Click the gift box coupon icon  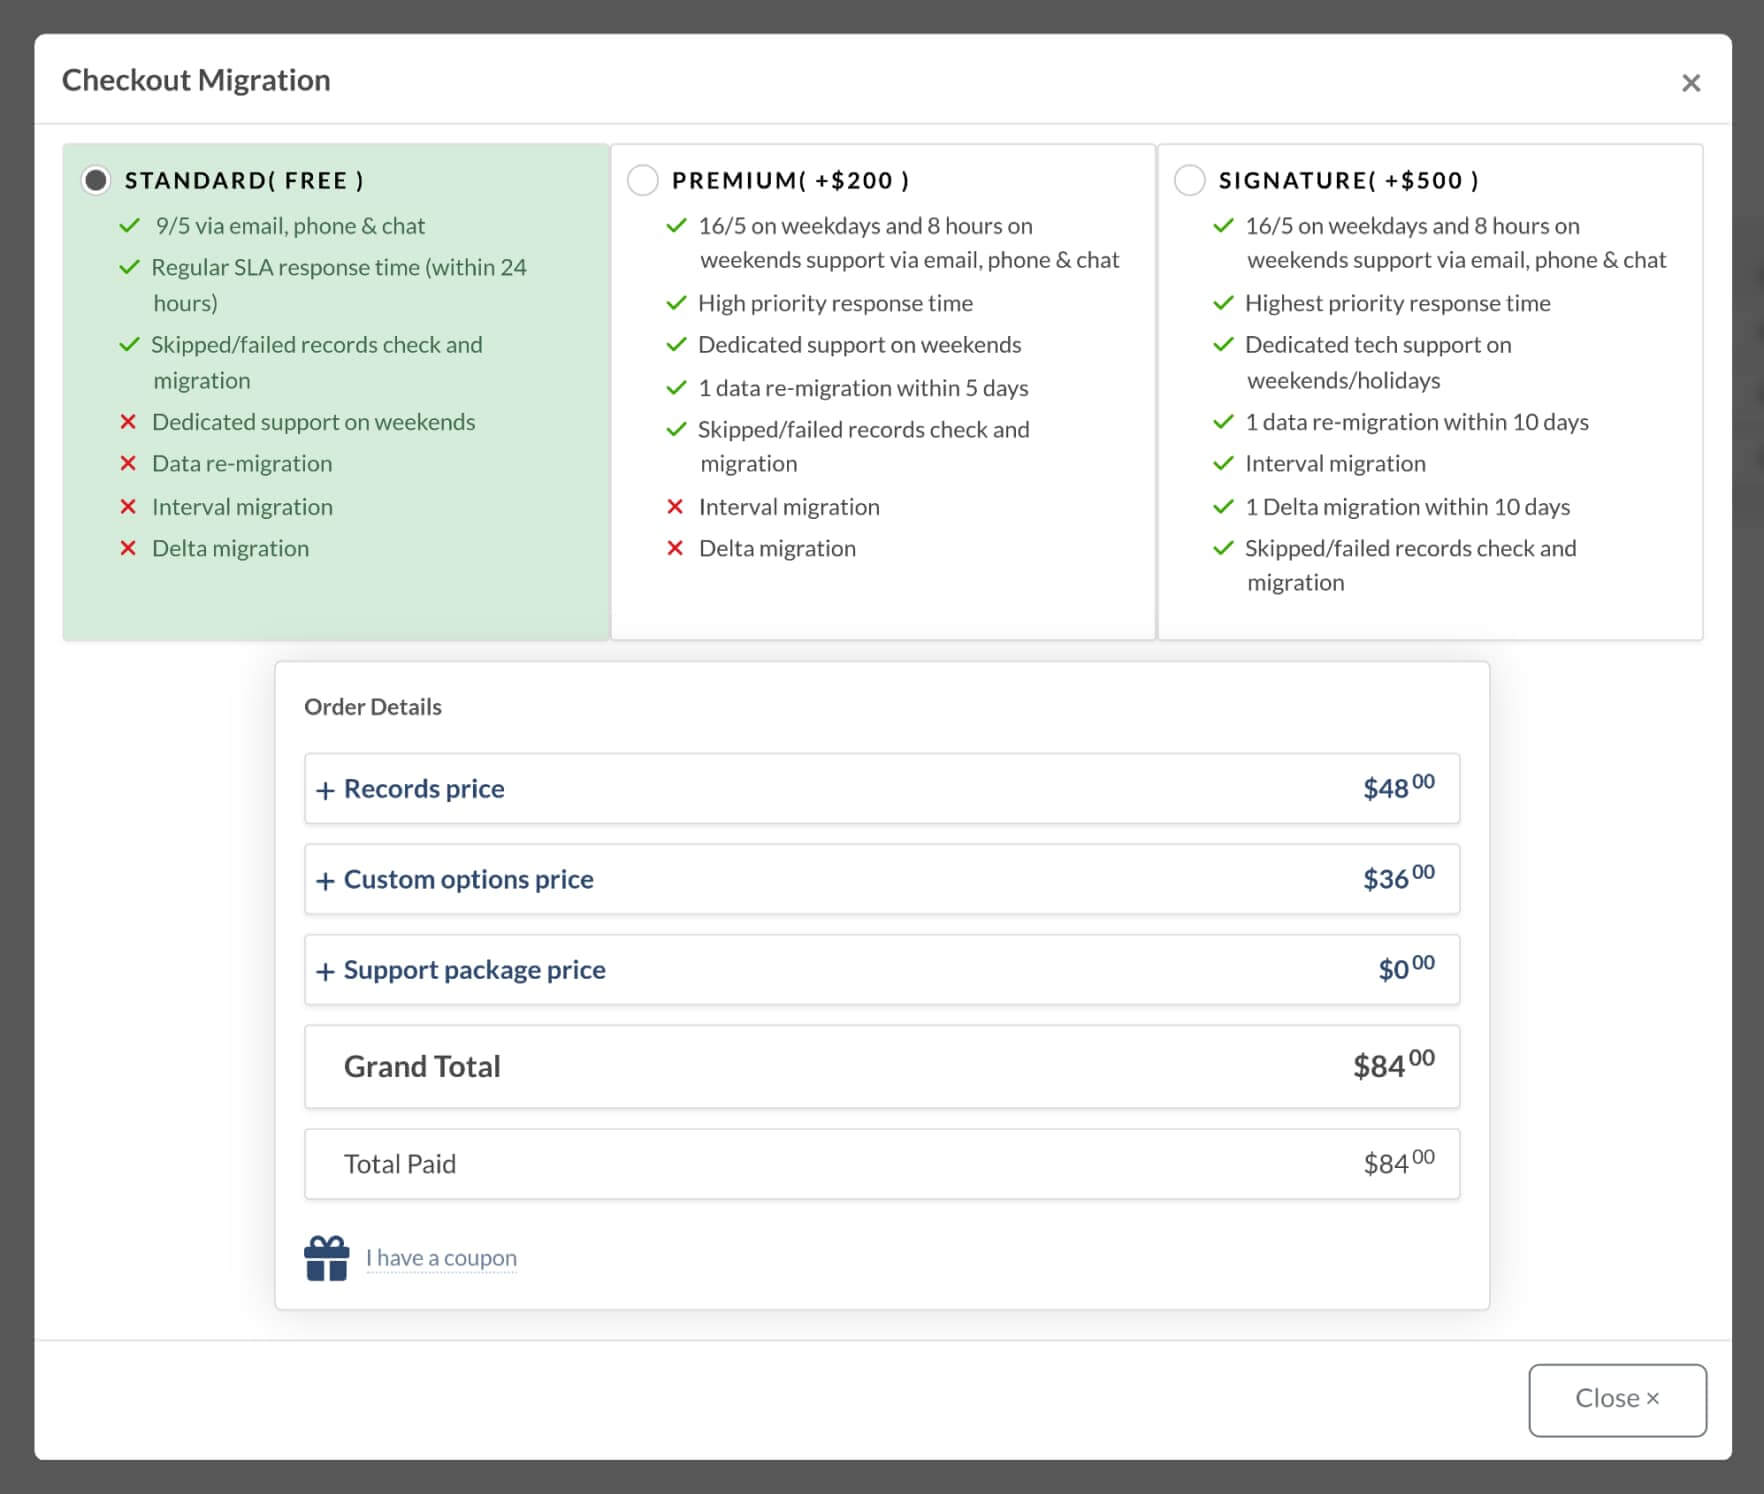[326, 1258]
